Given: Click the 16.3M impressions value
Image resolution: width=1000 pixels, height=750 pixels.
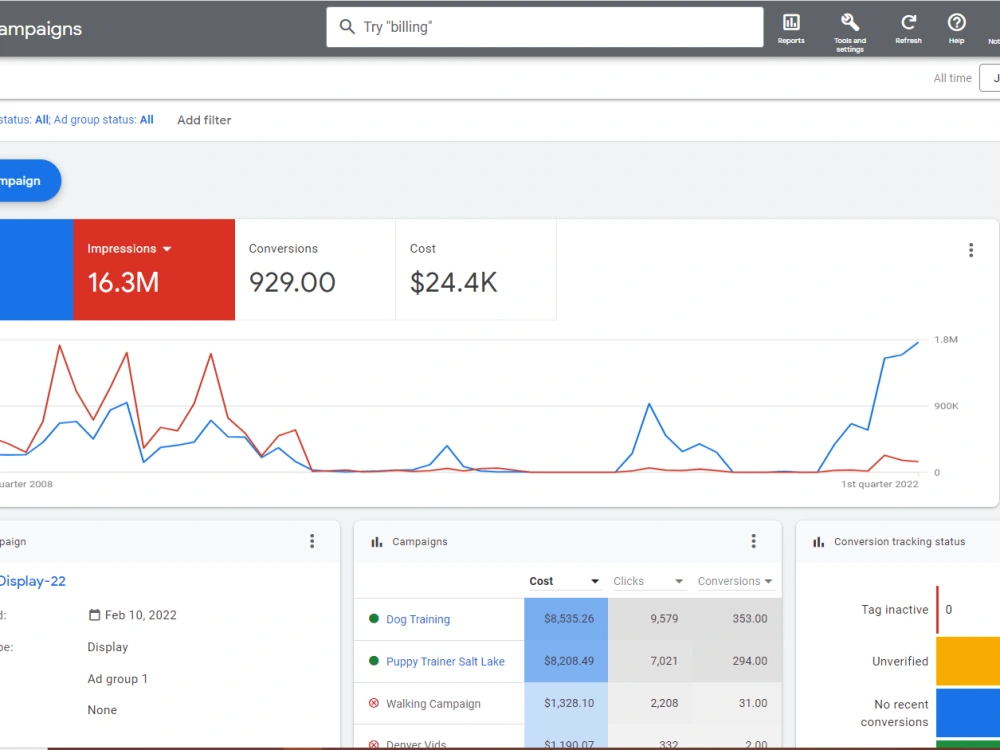Looking at the screenshot, I should (x=123, y=283).
